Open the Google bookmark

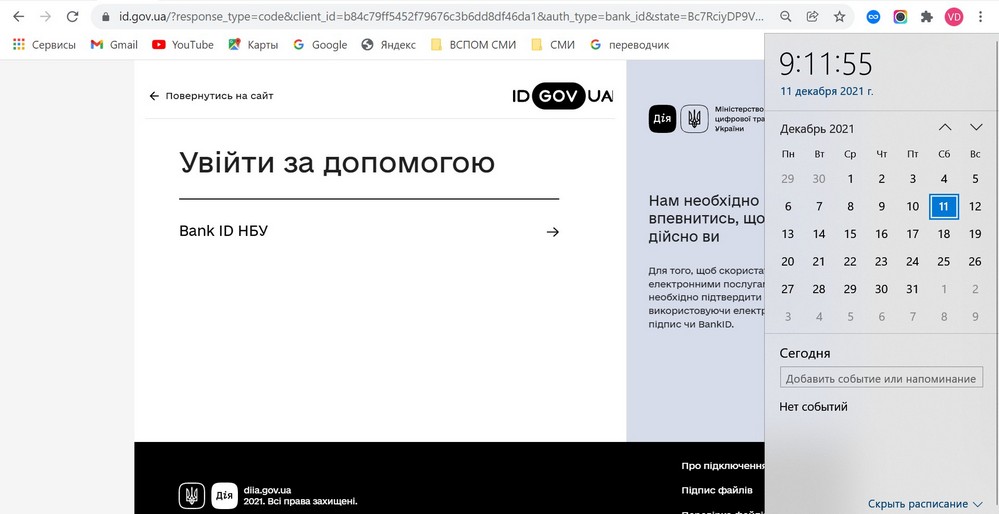[320, 45]
